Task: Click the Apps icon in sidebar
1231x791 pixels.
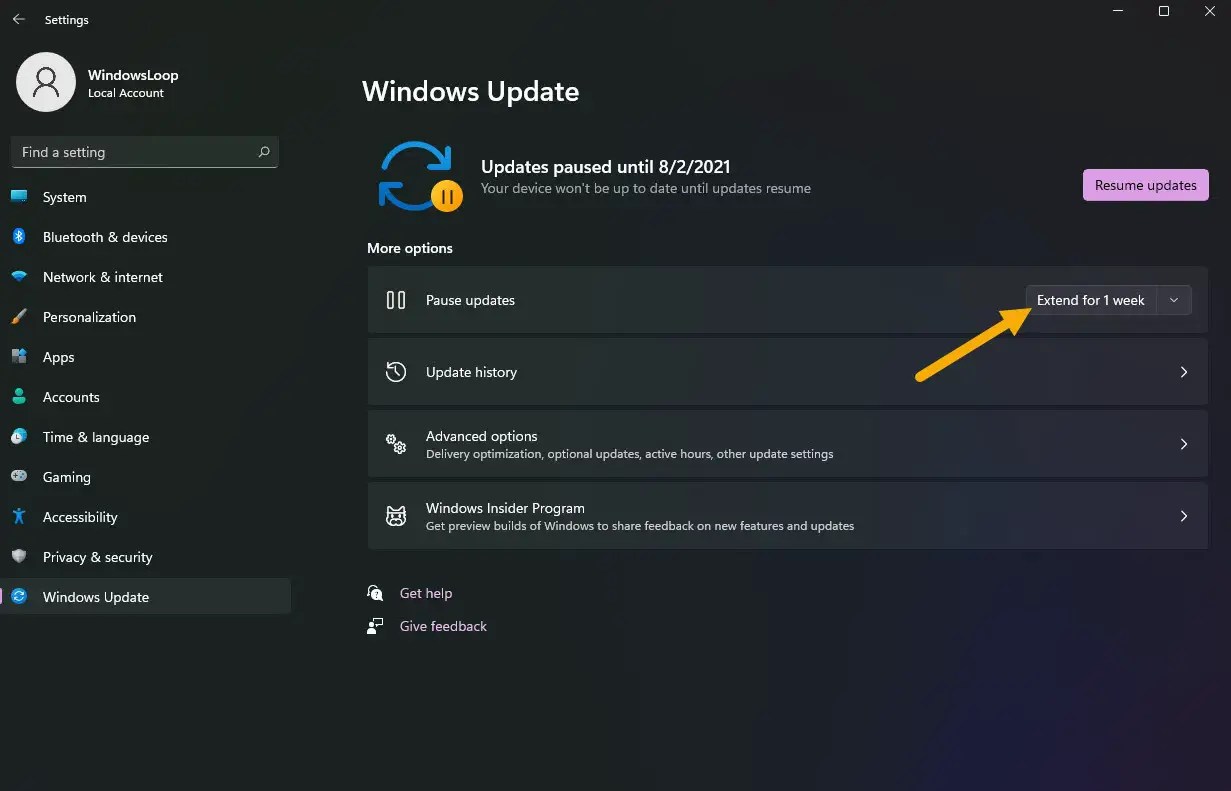Action: [x=19, y=357]
